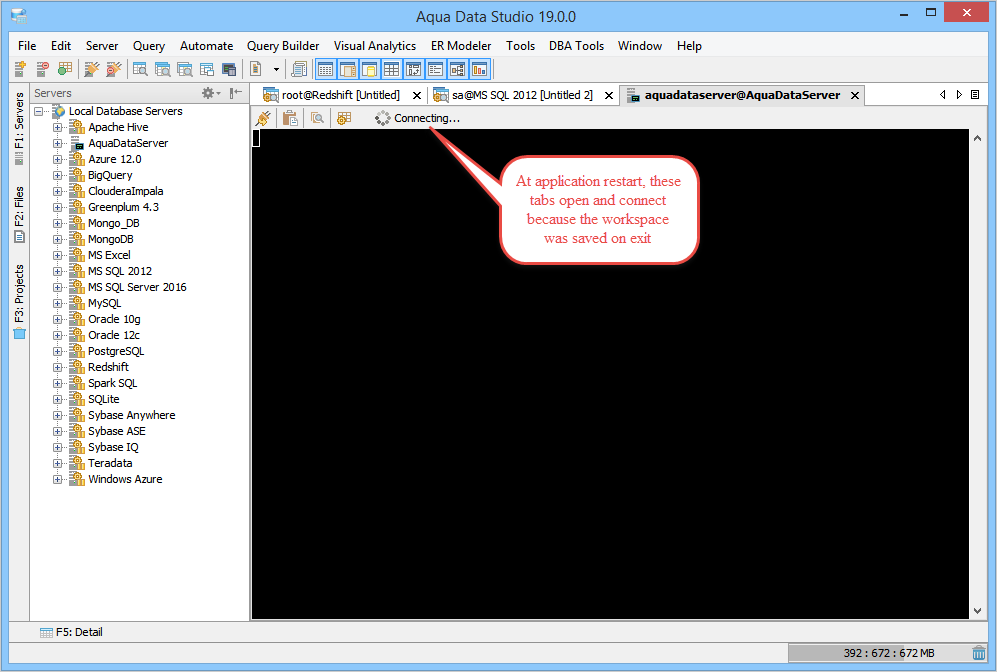The width and height of the screenshot is (997, 672).
Task: Close the root@Redshift [Untitled] tab
Action: coord(416,95)
